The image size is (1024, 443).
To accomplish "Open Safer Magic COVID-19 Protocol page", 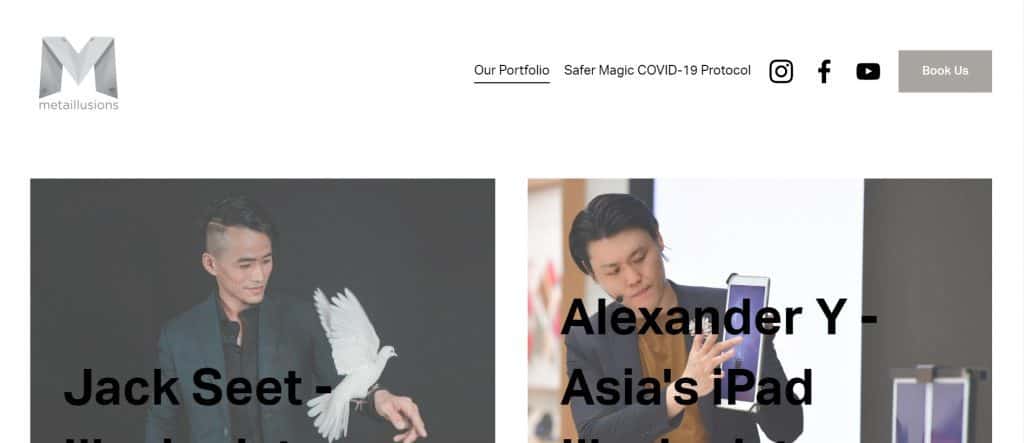I will point(657,70).
